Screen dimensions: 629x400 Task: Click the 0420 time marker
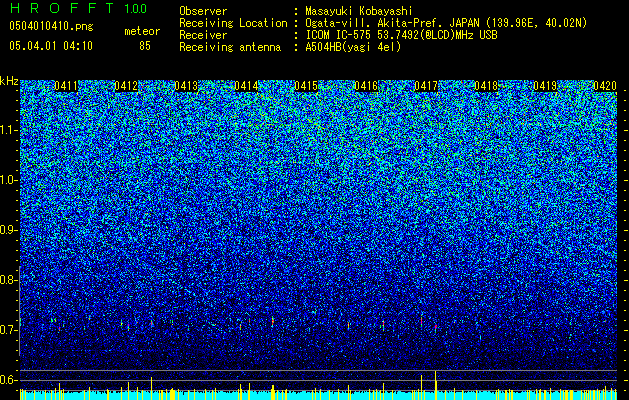tap(605, 86)
